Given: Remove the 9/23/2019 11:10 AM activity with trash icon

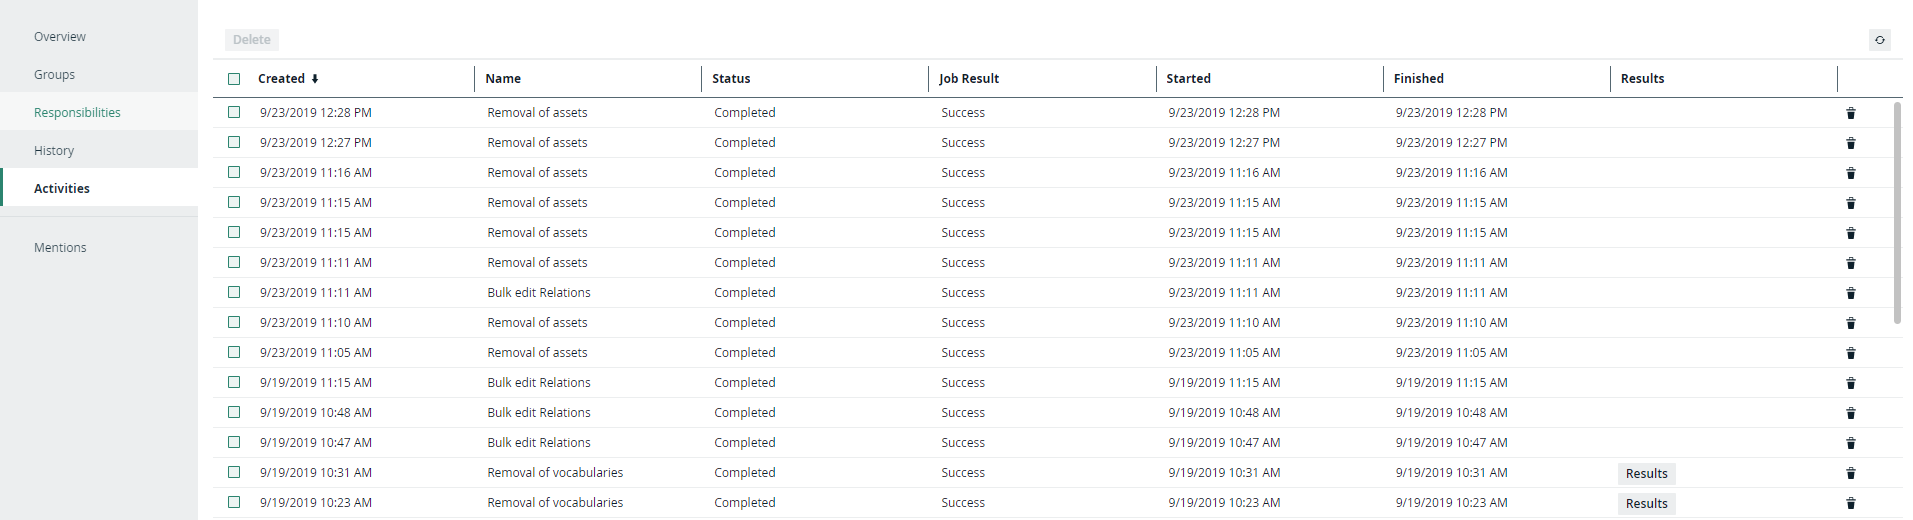Looking at the screenshot, I should 1850,323.
